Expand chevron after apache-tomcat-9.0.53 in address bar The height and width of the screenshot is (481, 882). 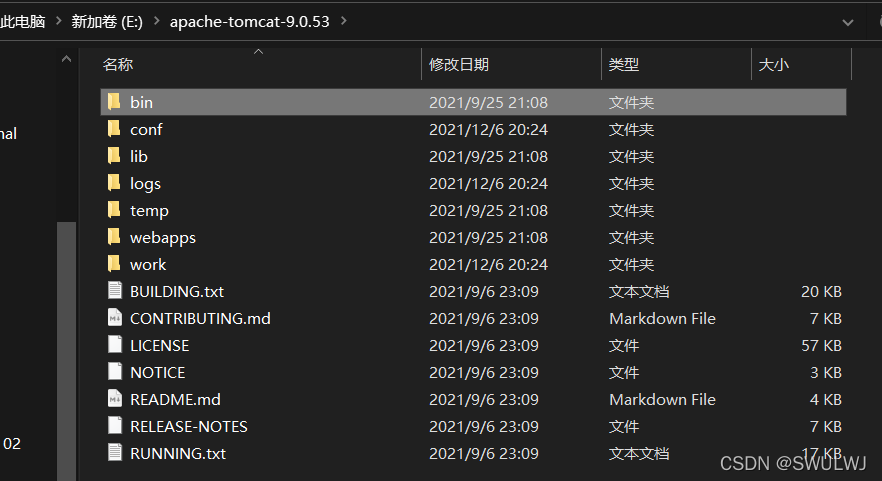[344, 21]
